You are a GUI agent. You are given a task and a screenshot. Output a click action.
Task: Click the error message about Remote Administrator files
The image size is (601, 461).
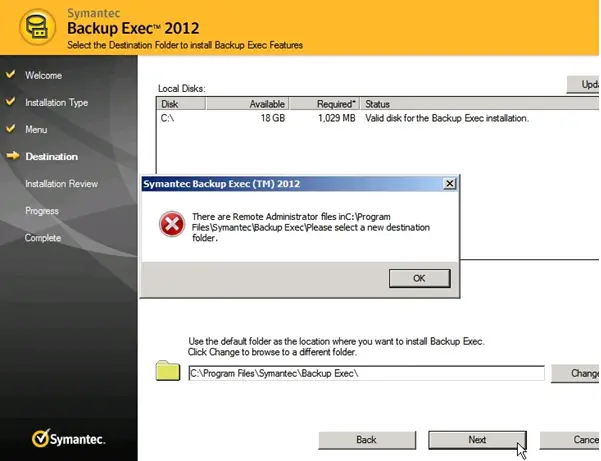coord(311,227)
